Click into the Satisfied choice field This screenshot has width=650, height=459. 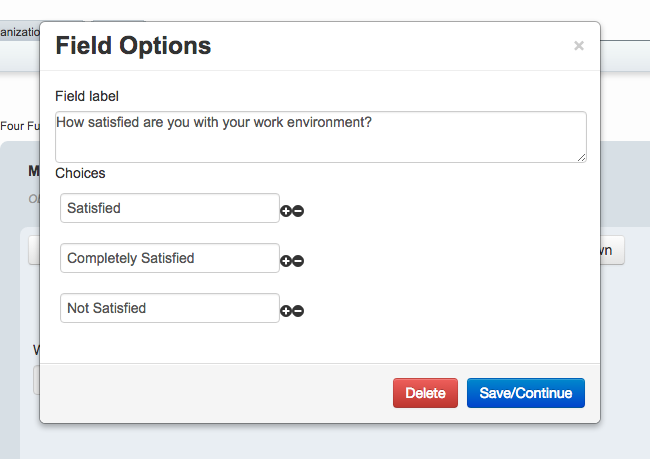170,208
